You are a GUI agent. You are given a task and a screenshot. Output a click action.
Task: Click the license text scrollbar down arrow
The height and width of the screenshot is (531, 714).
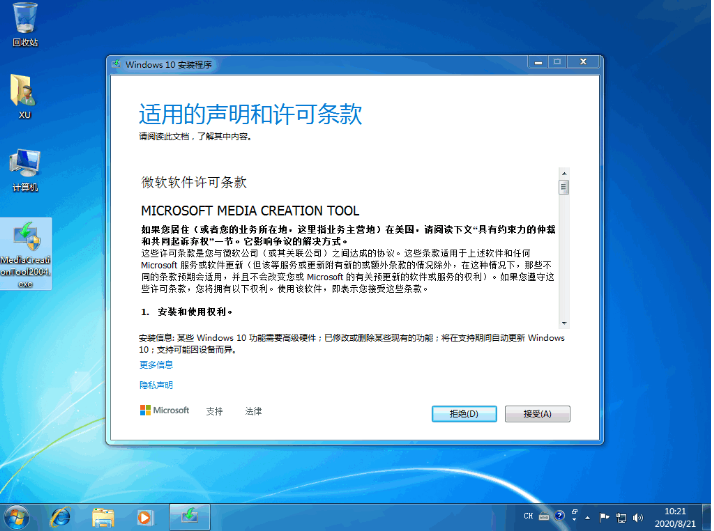point(564,321)
